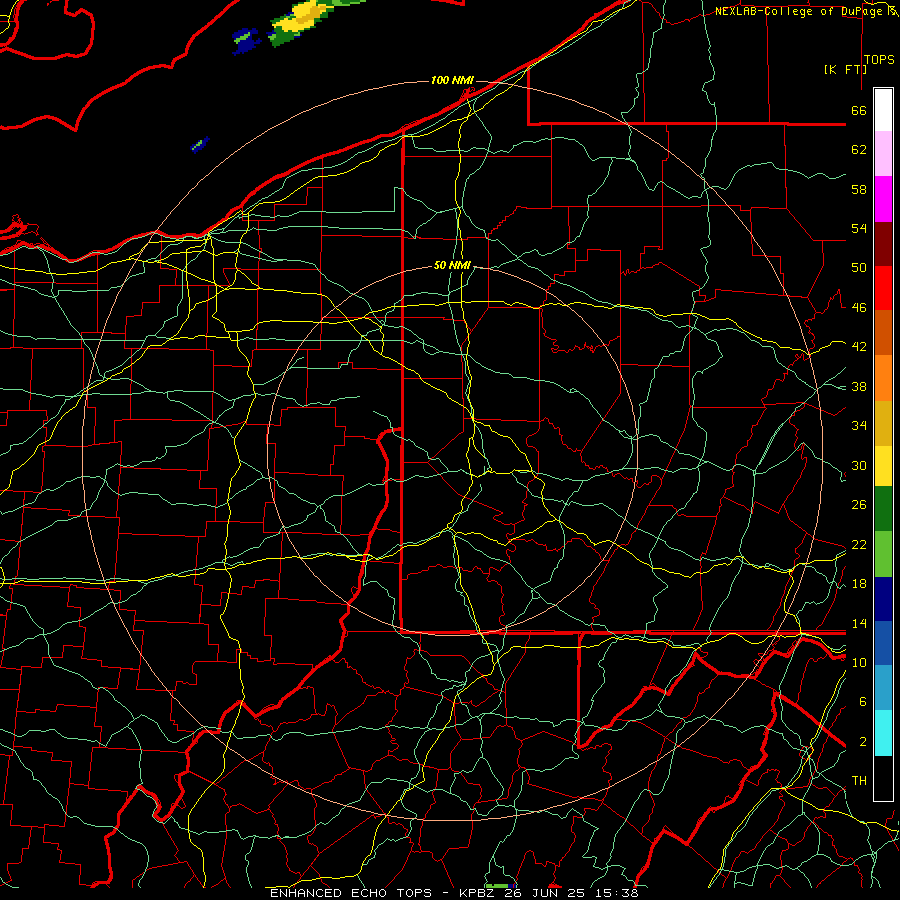The width and height of the screenshot is (900, 900).
Task: Click the "22" legend value
Action: click(859, 545)
